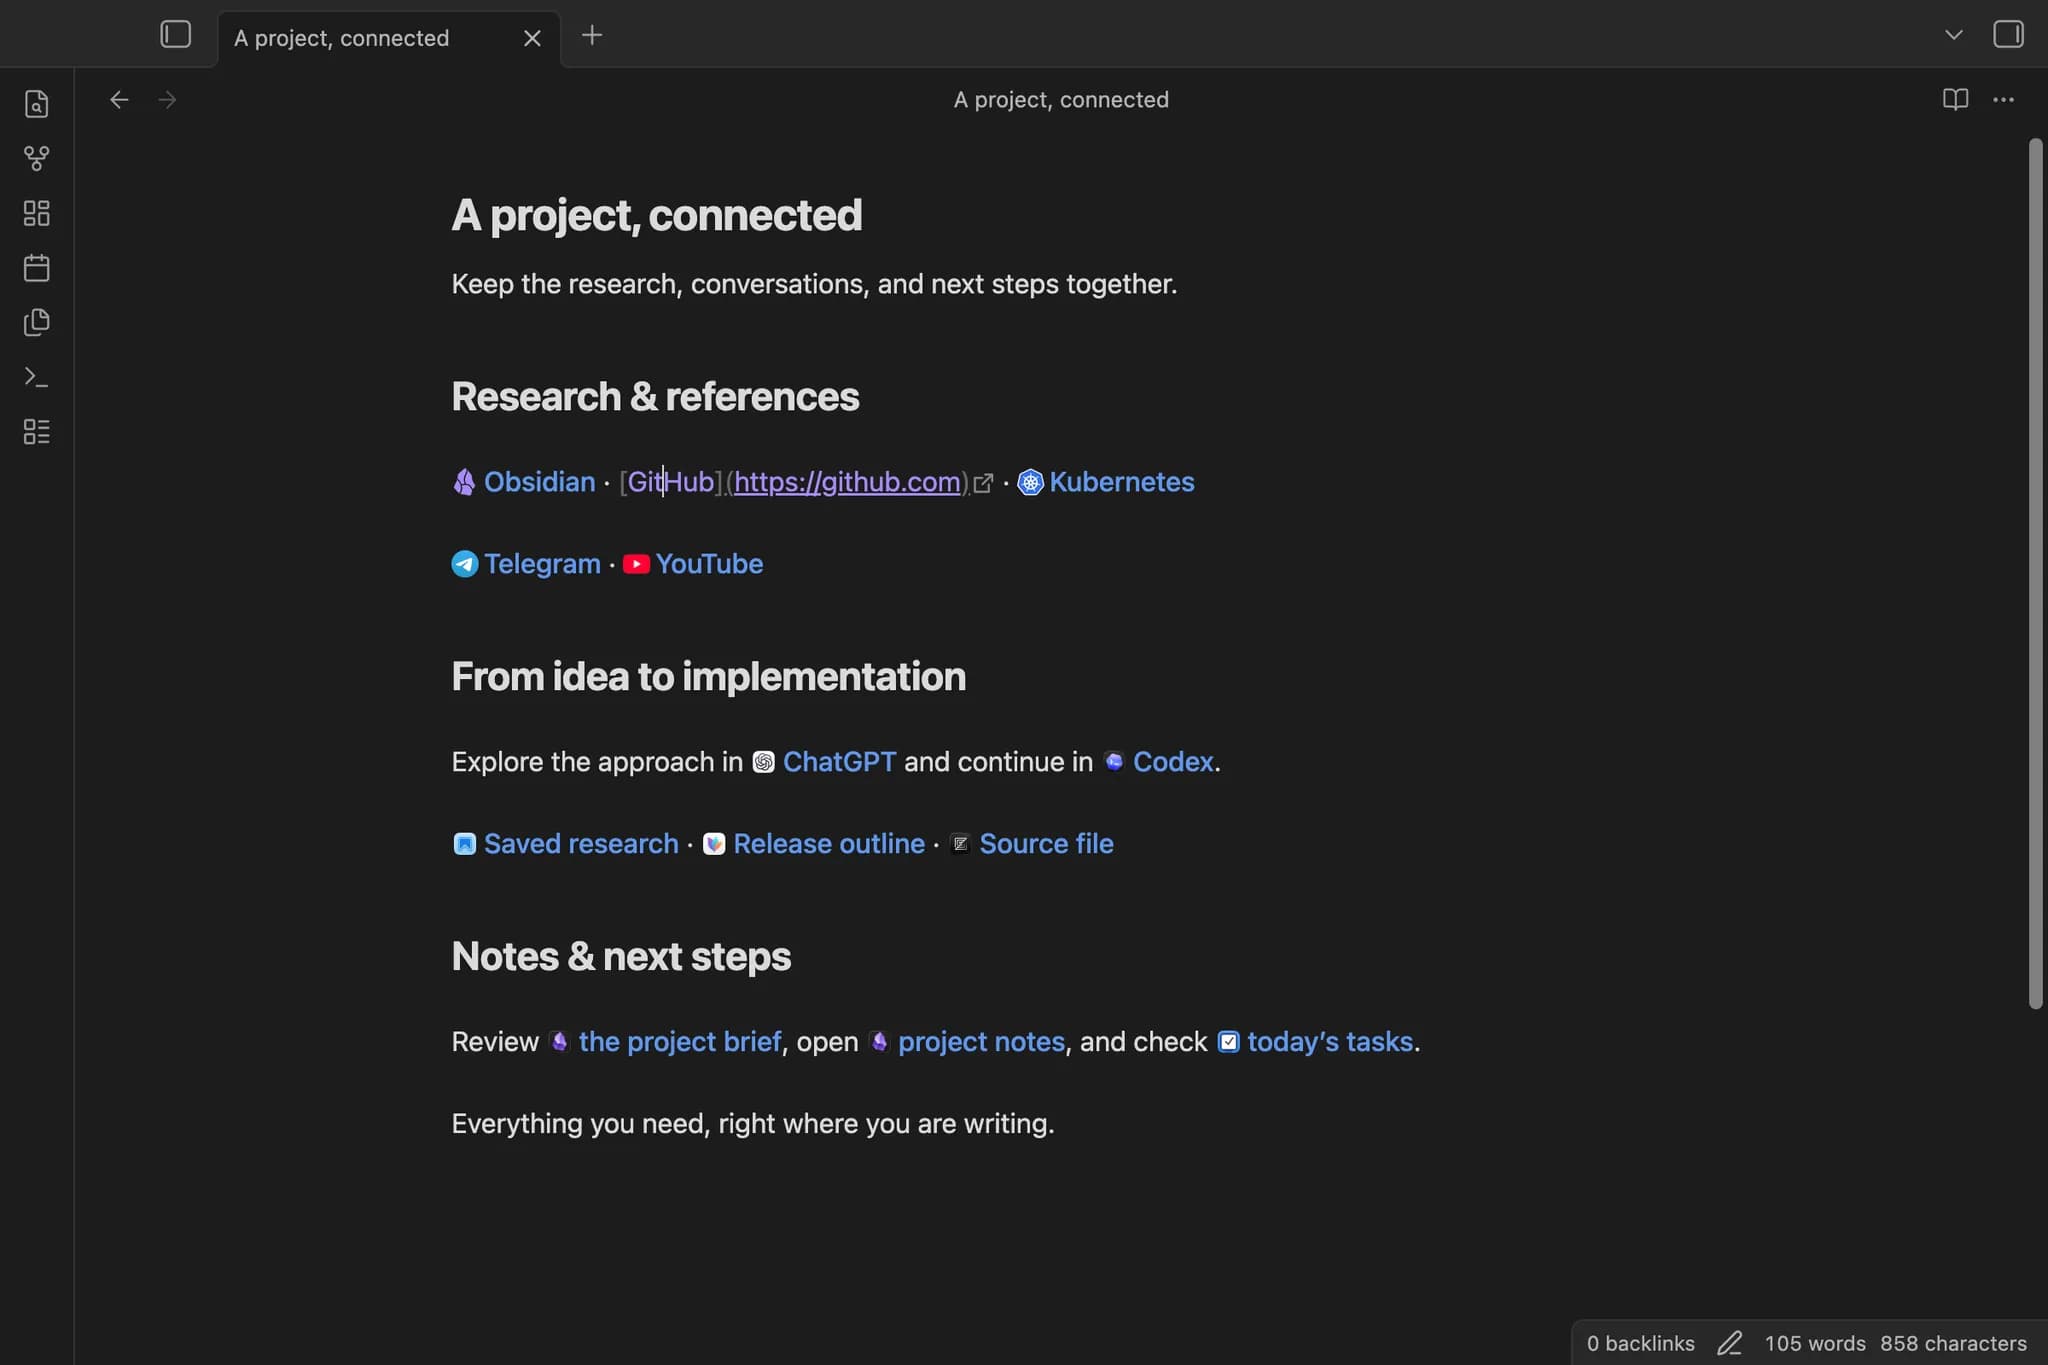This screenshot has width=2048, height=1365.
Task: Click the insert template ribbon icon
Action: point(37,322)
